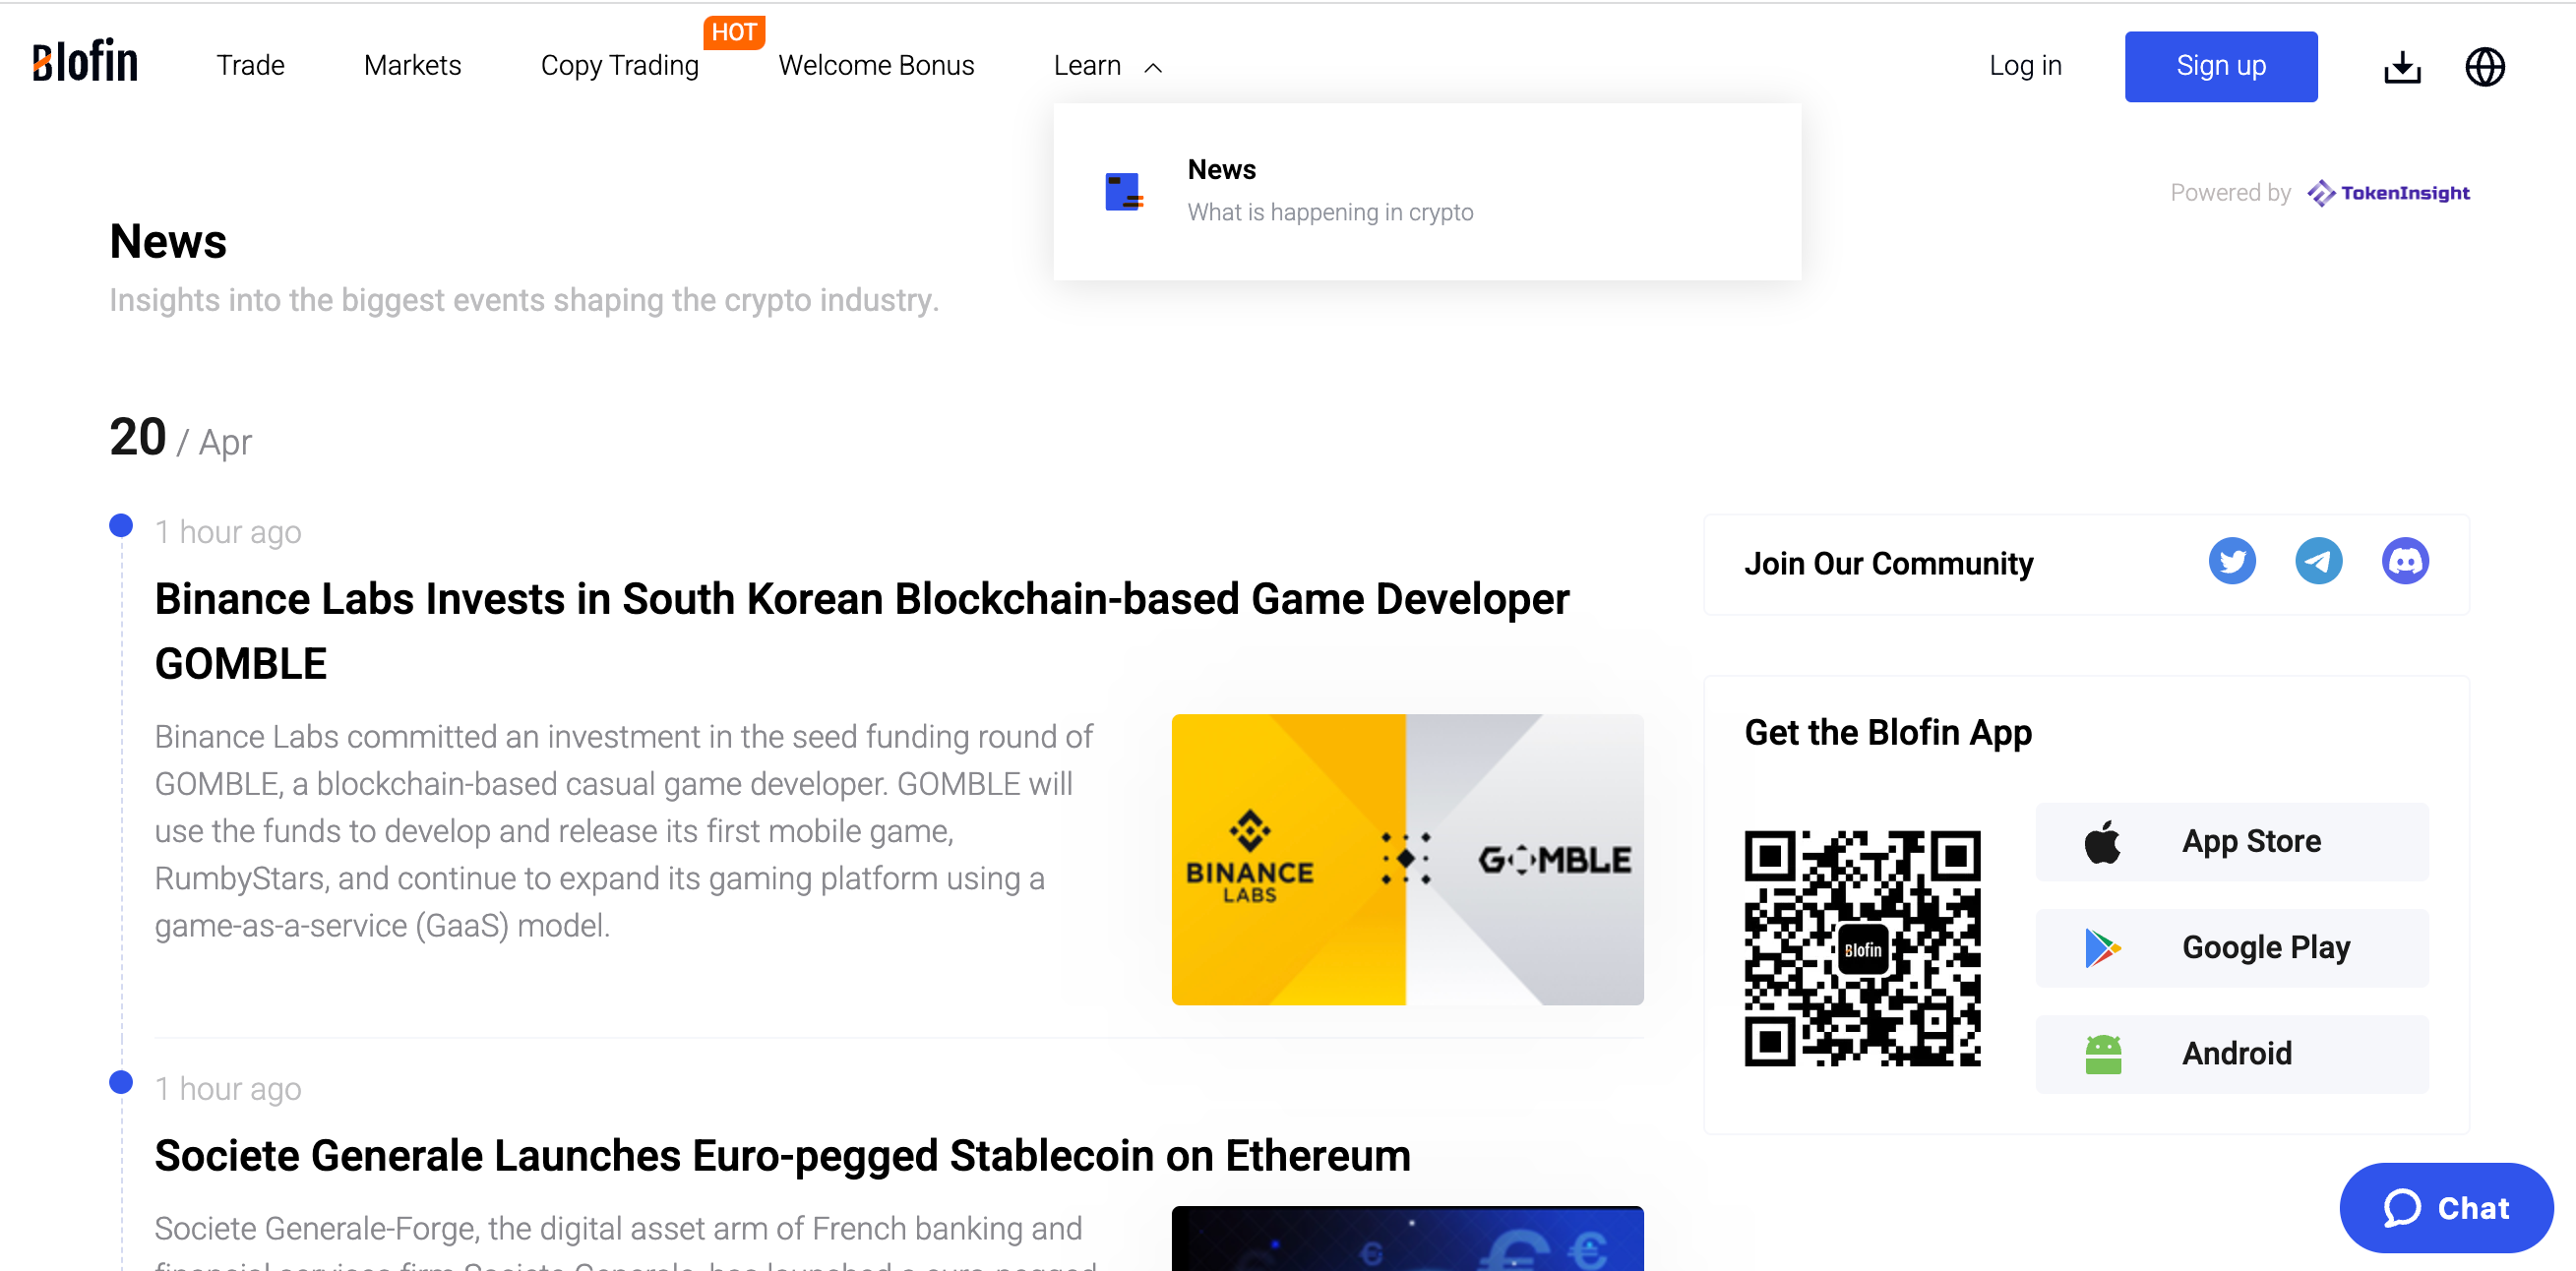This screenshot has width=2576, height=1271.
Task: Open the Google Play download button
Action: (2231, 947)
